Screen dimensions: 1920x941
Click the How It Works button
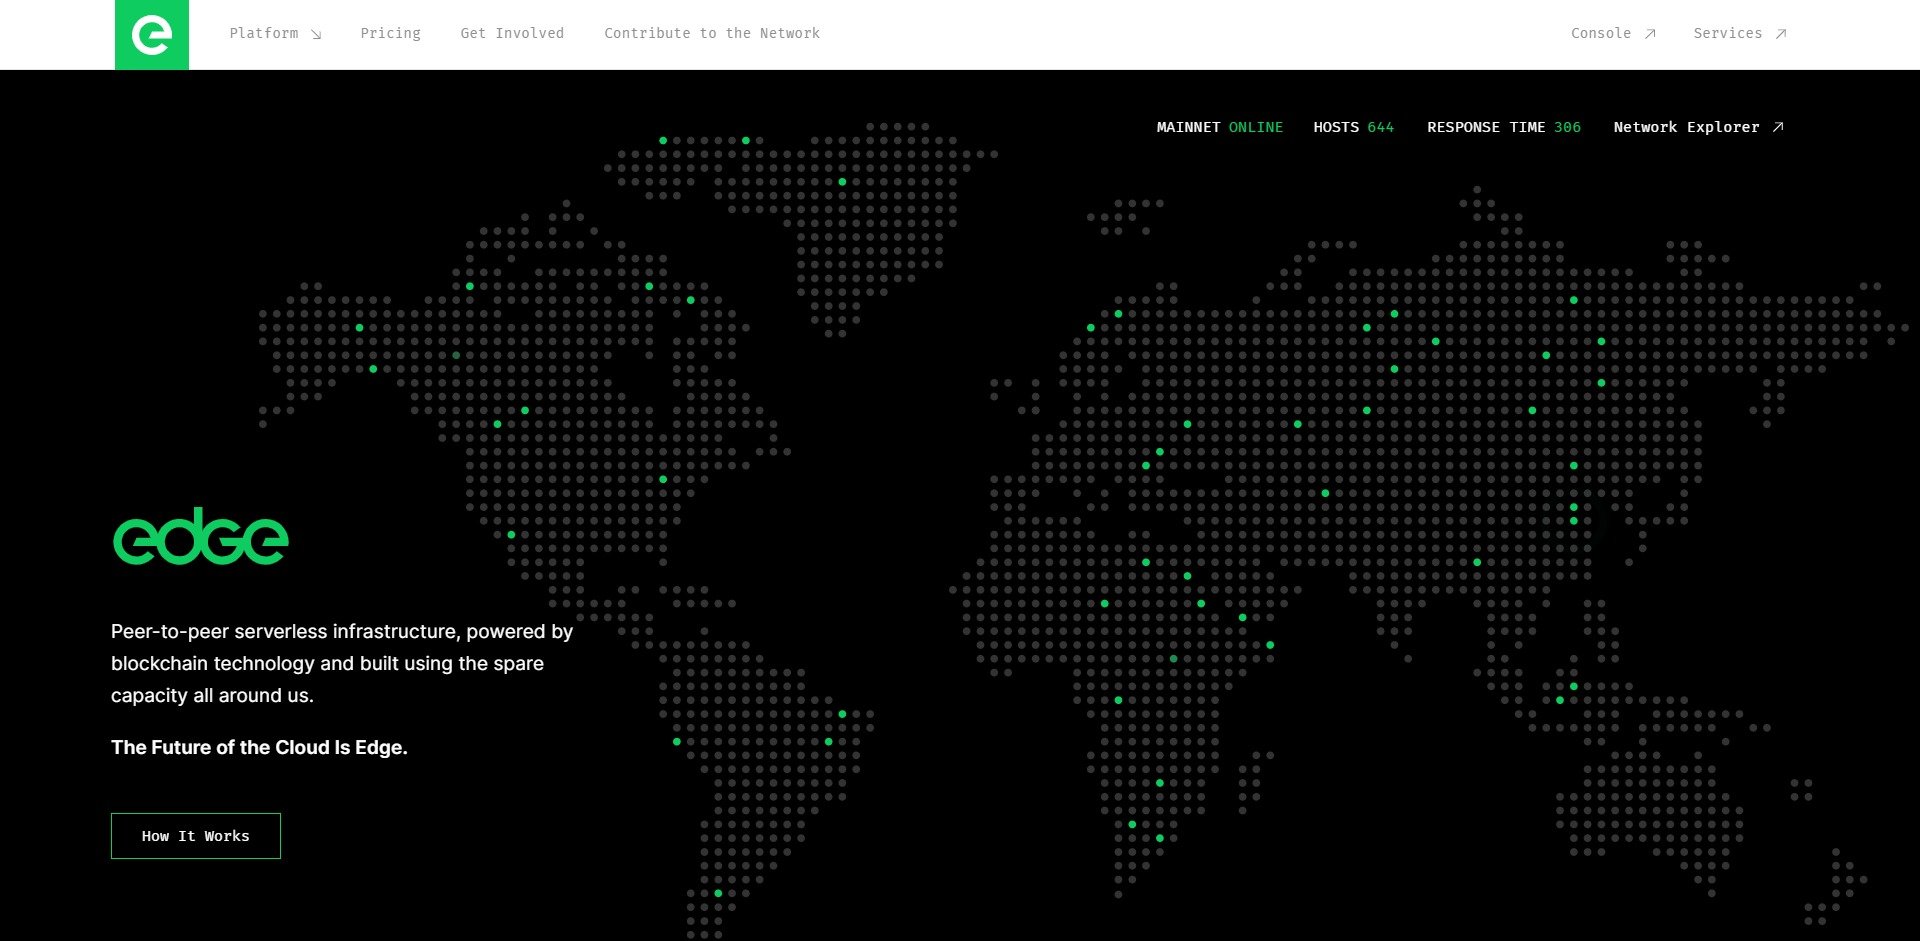195,835
